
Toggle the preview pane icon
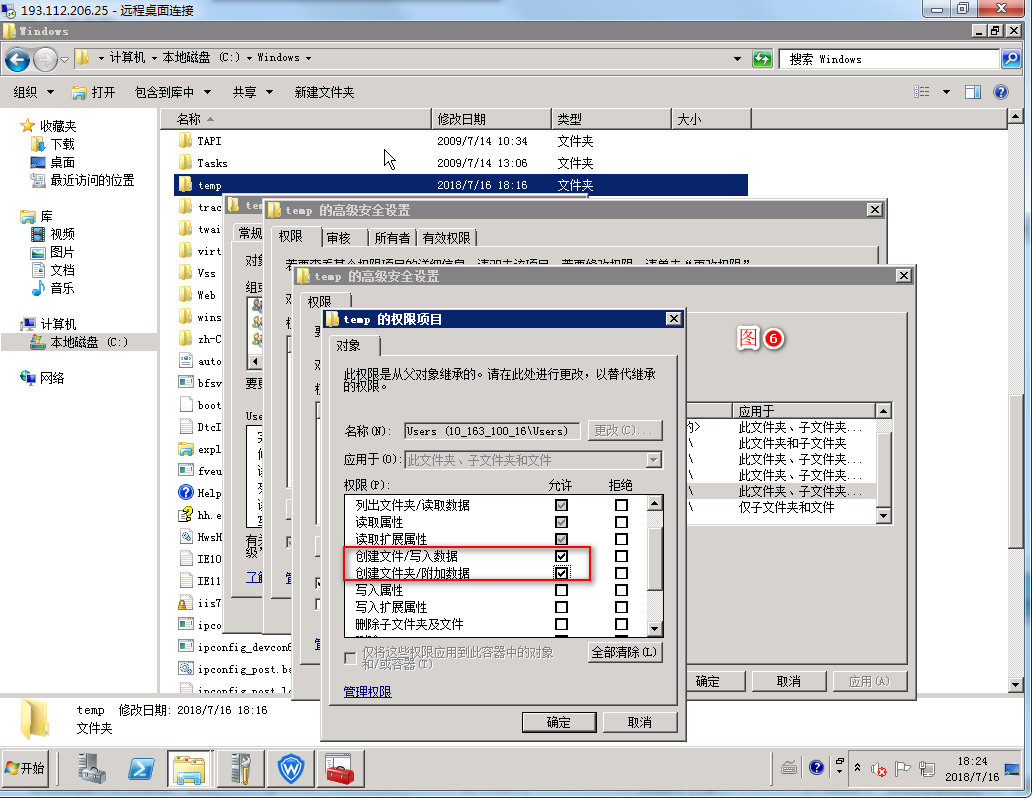pos(972,92)
